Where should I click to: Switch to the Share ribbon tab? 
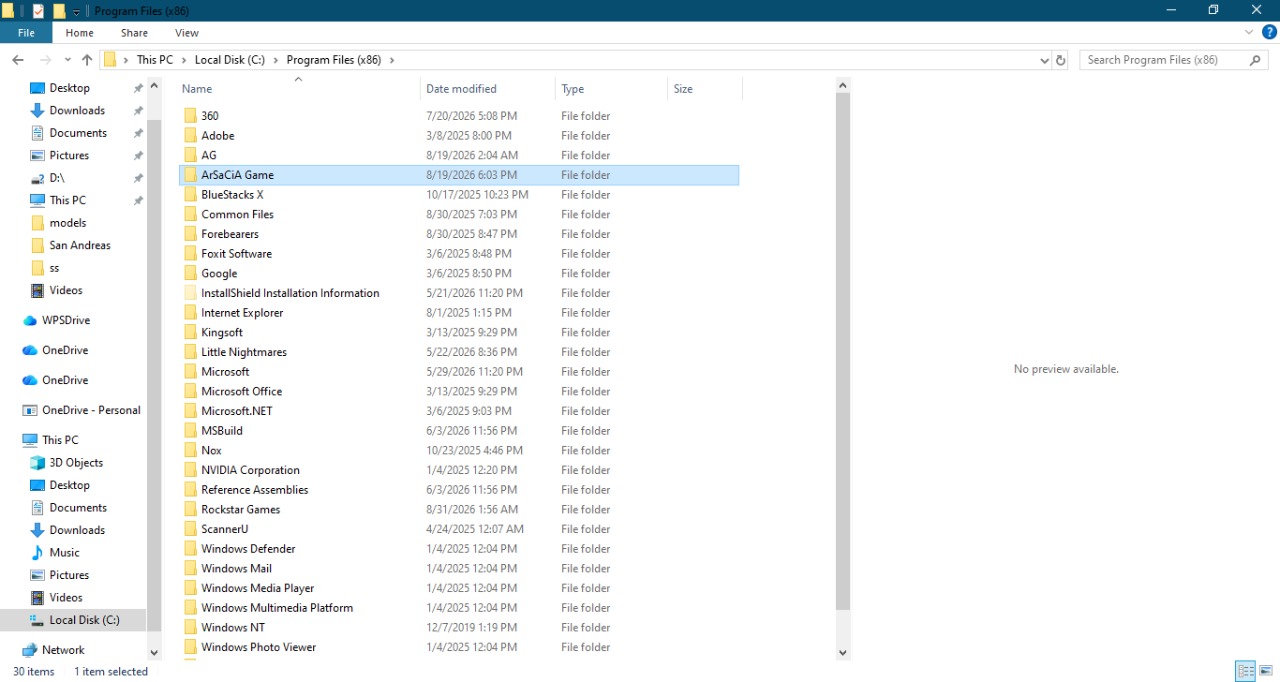point(134,33)
